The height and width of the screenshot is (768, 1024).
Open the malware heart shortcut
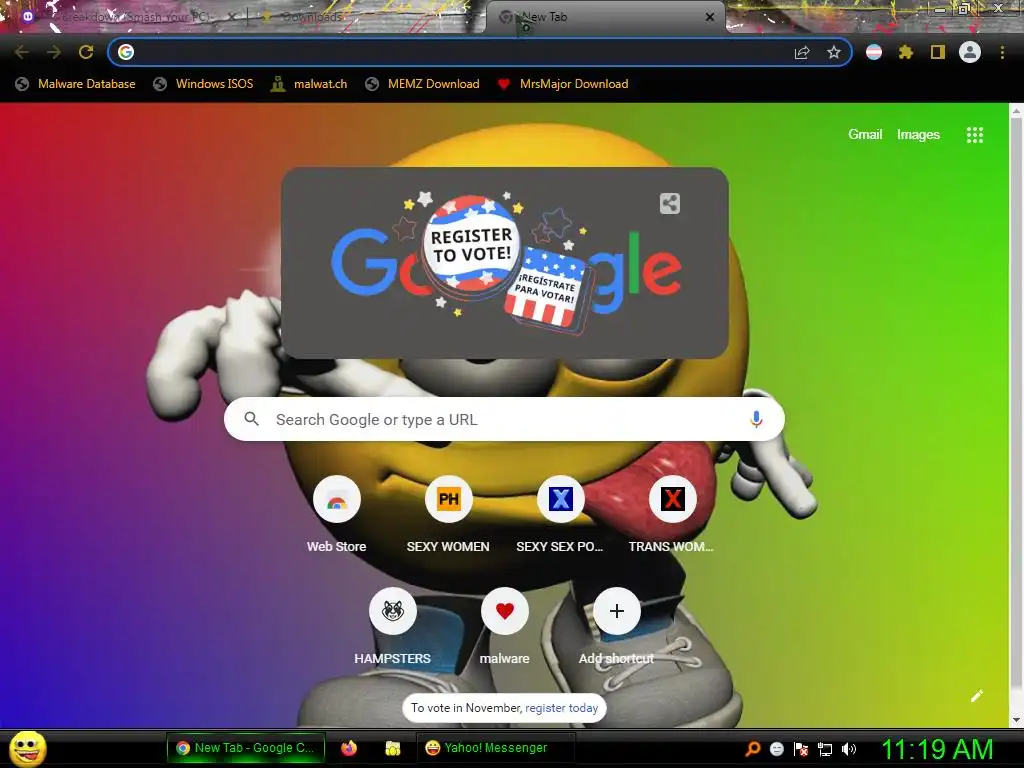pos(505,628)
